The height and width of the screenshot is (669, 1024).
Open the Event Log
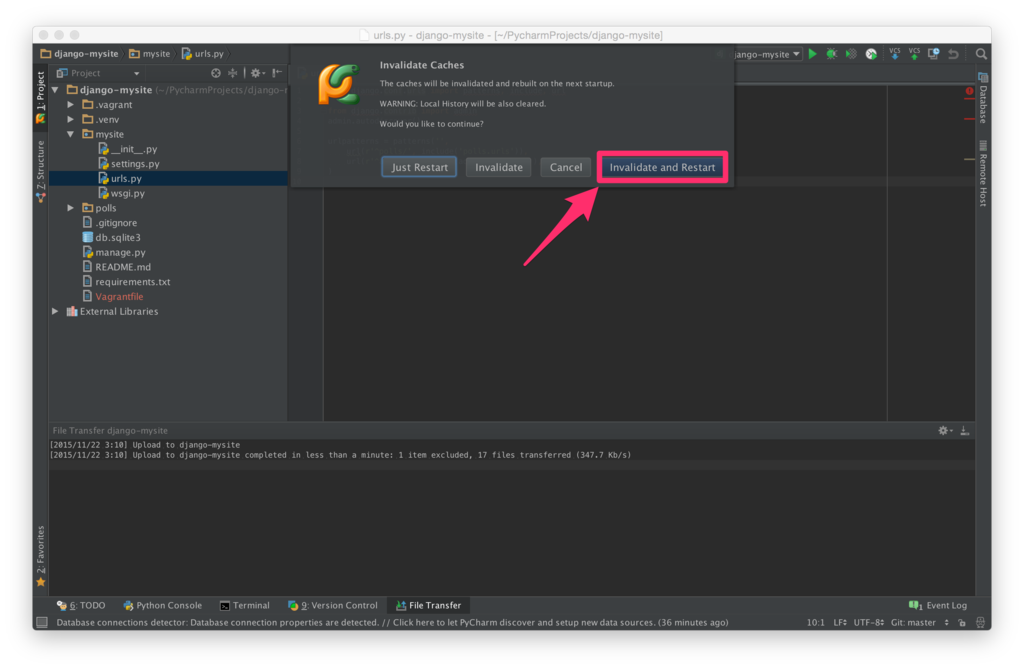tap(938, 606)
